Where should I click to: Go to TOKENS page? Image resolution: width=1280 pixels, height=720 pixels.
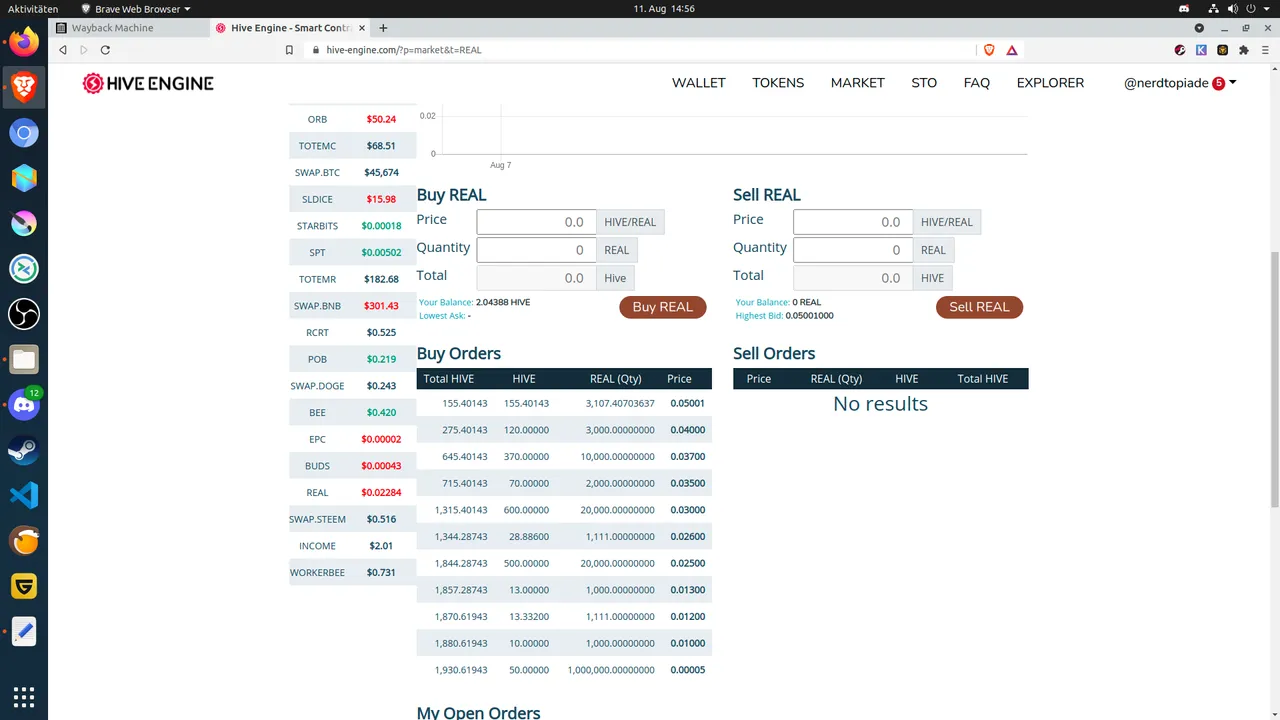778,83
